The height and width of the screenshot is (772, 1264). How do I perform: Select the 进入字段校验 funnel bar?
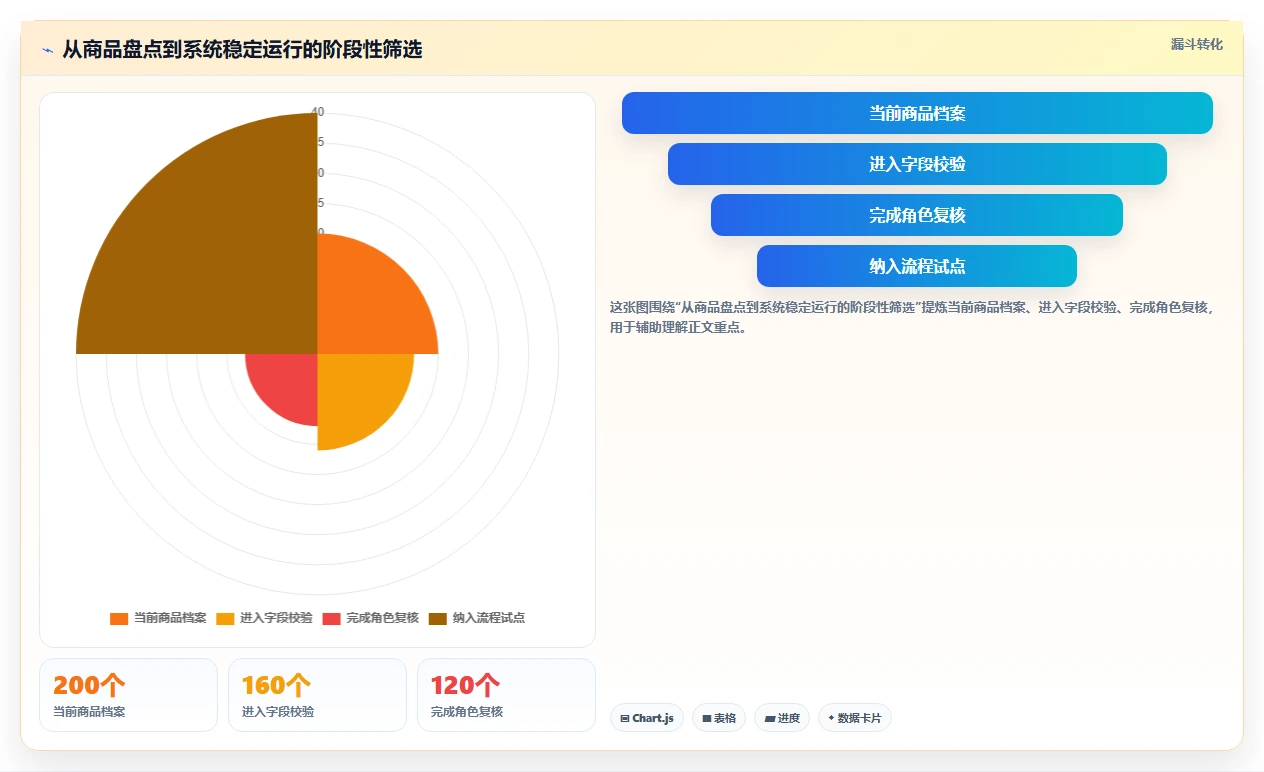(917, 164)
